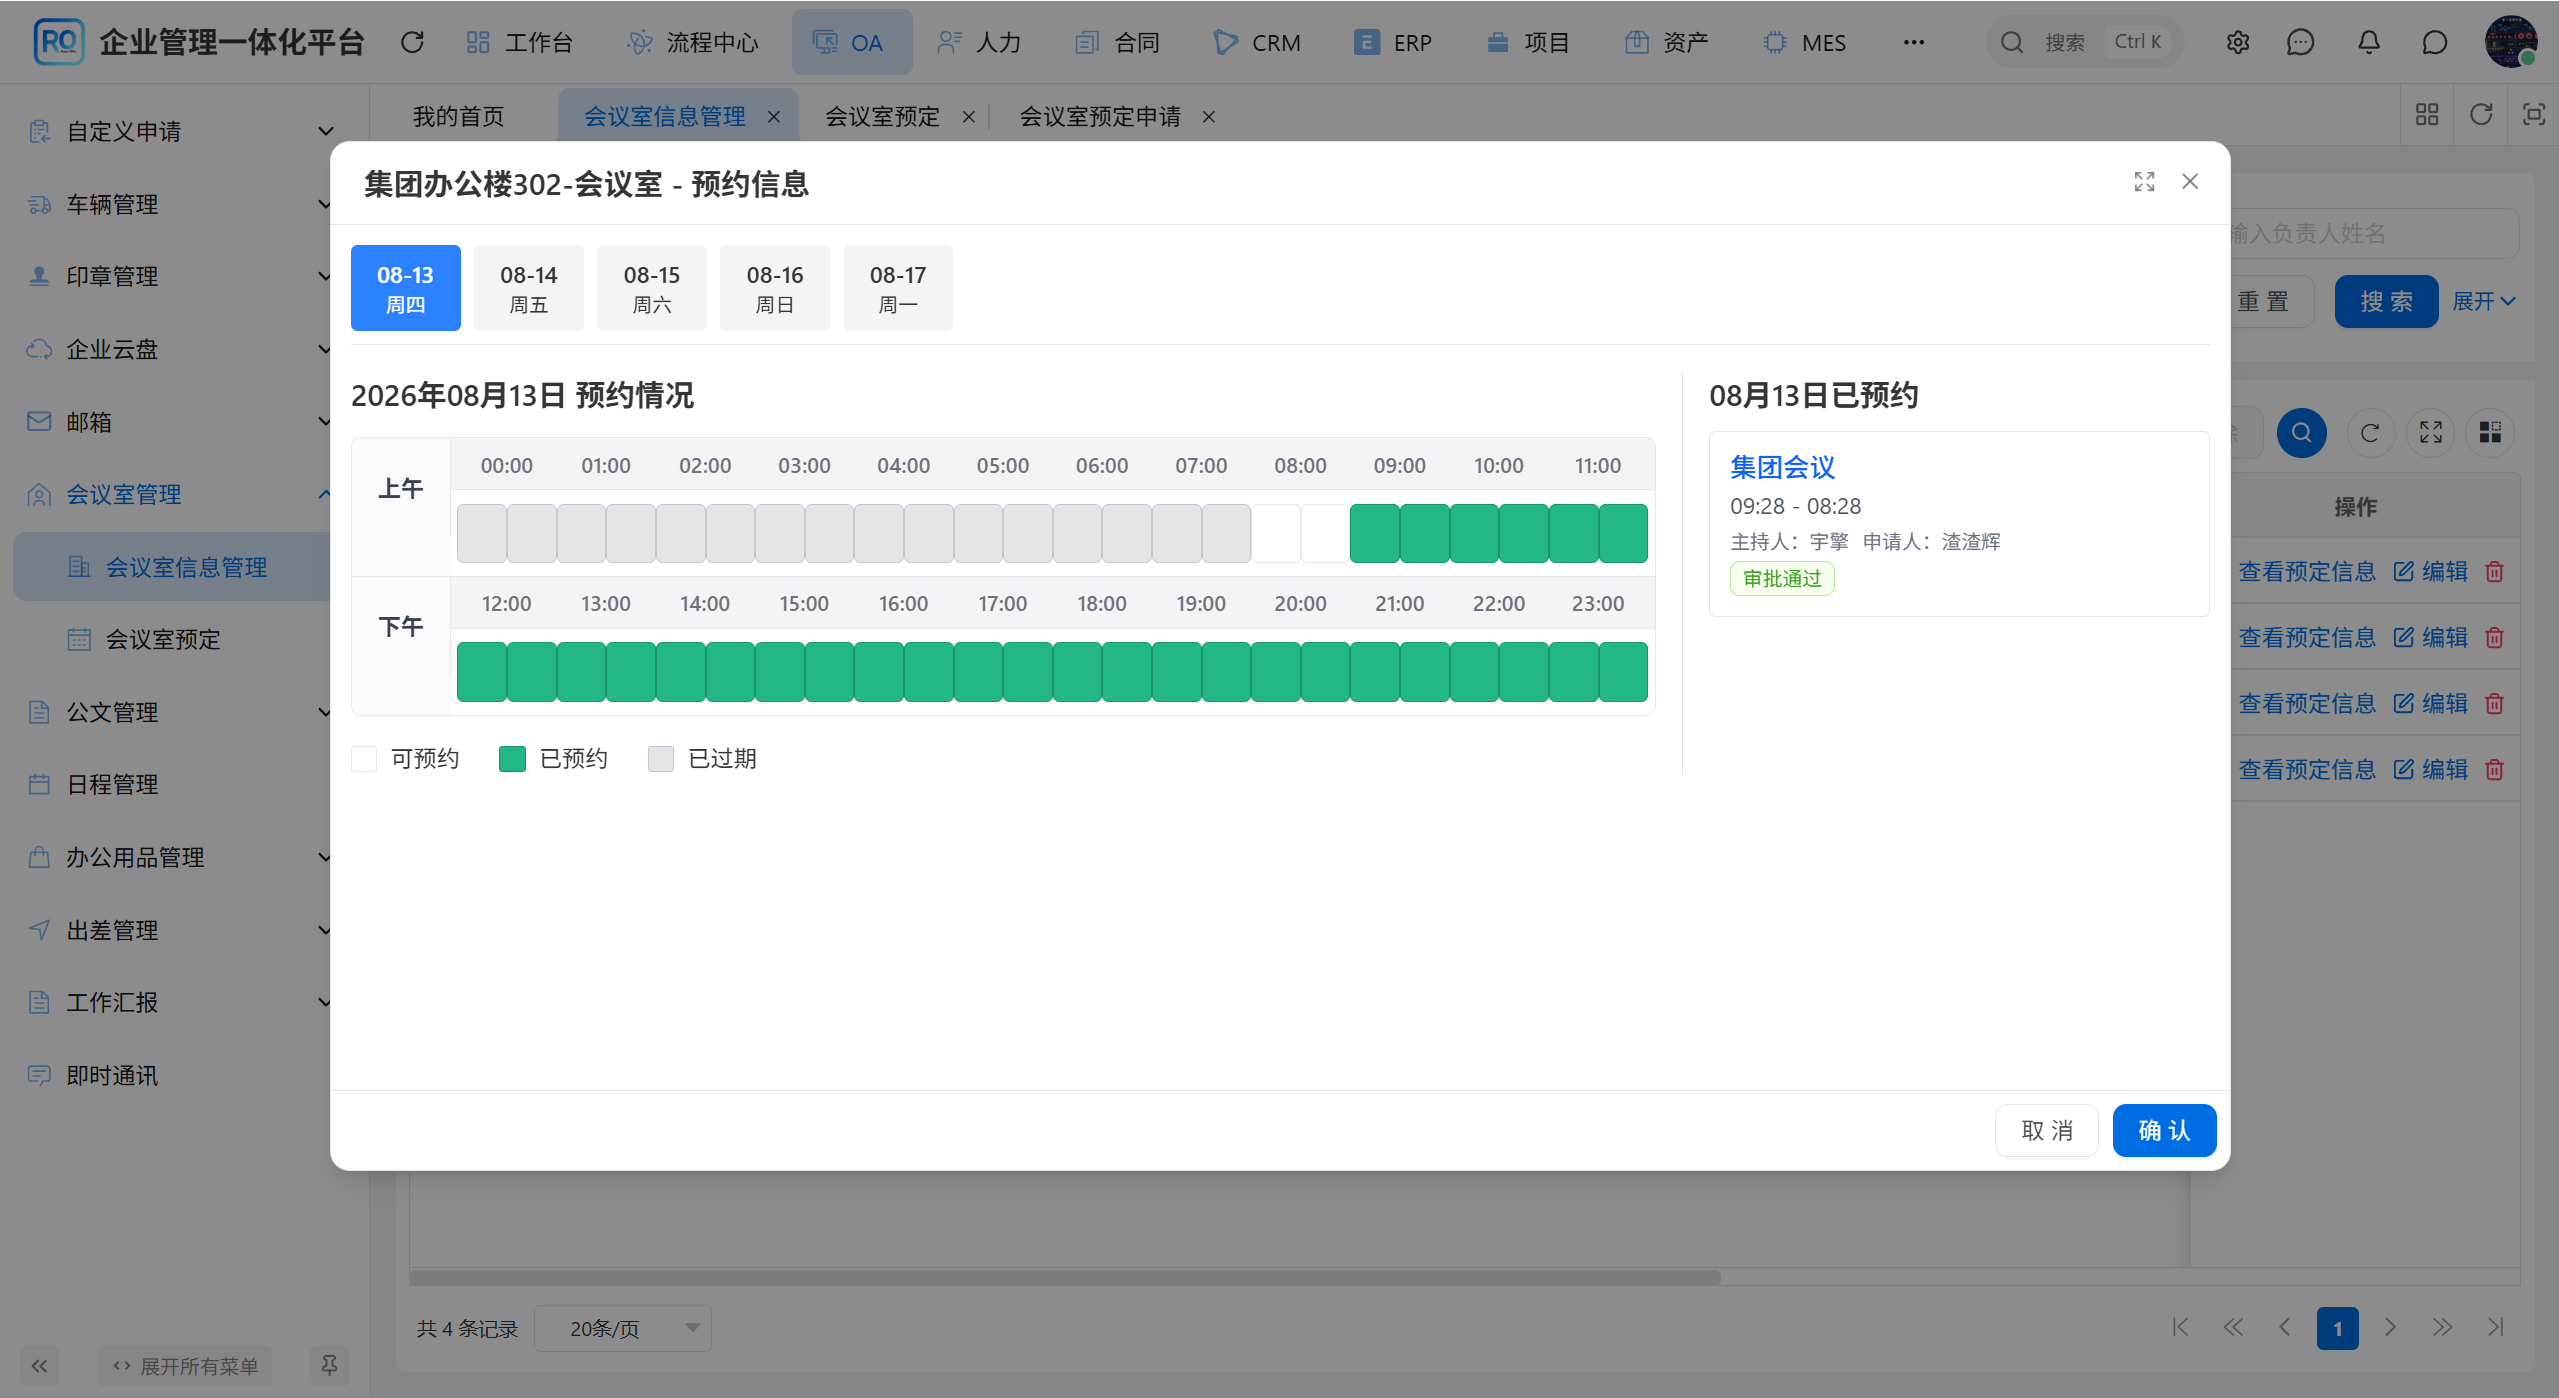
Task: Maximize the 预约信息 dialog
Action: [x=2144, y=181]
